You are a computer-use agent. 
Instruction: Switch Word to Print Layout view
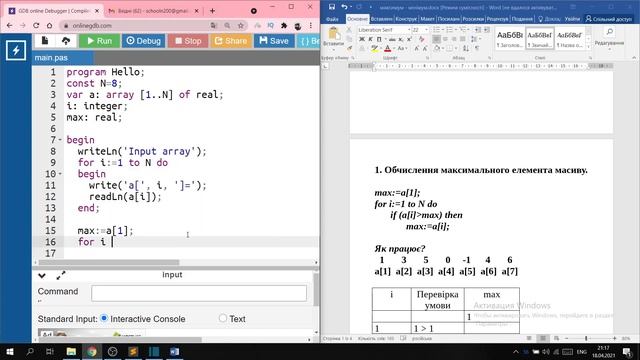[x=543, y=338]
